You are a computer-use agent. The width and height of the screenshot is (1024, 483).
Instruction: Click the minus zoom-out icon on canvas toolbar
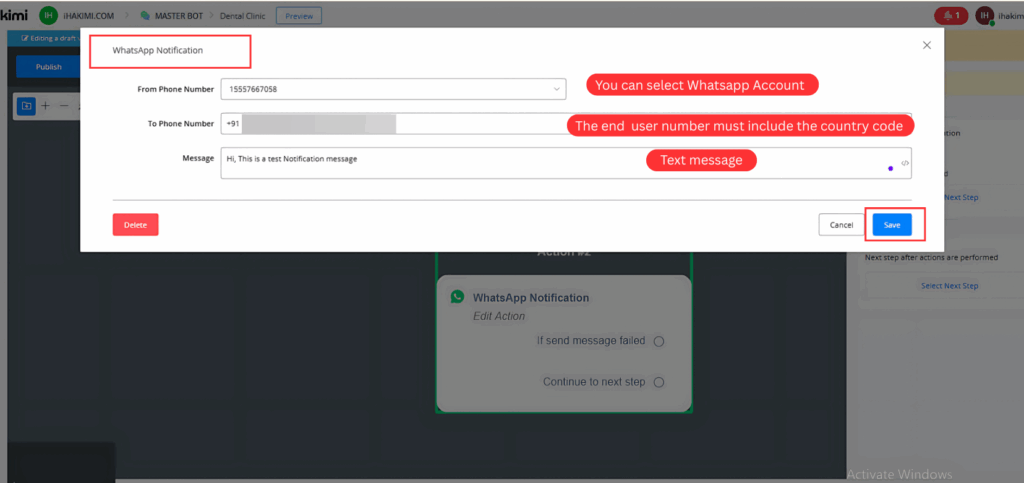[64, 105]
